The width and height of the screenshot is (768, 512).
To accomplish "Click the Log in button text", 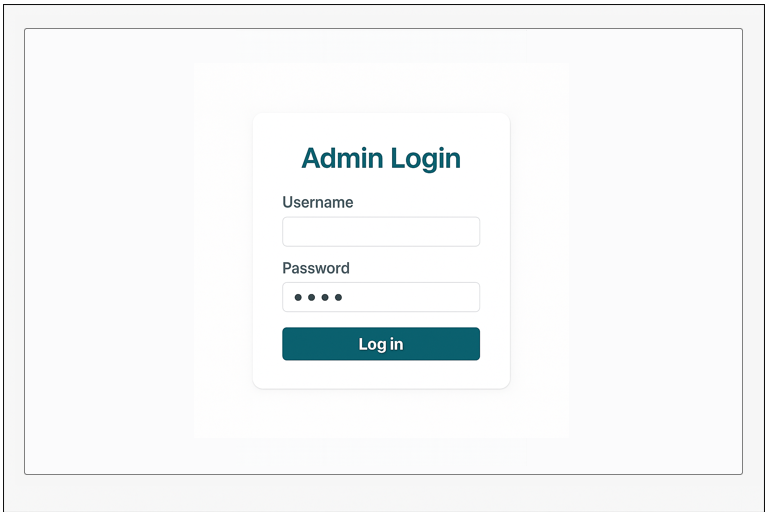I will coord(381,344).
